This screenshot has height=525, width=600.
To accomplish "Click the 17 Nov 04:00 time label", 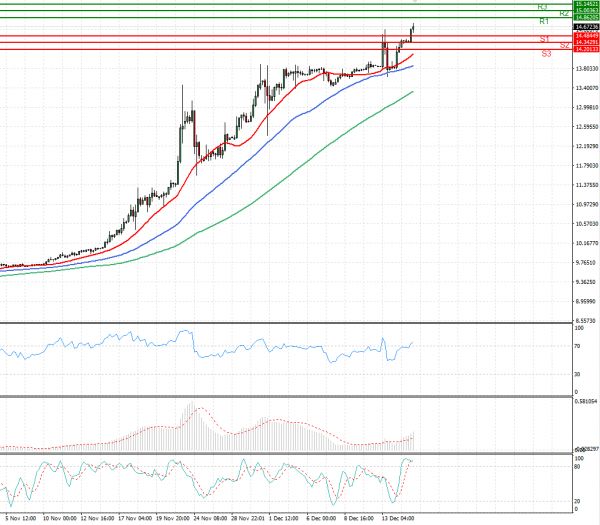I will point(135,518).
